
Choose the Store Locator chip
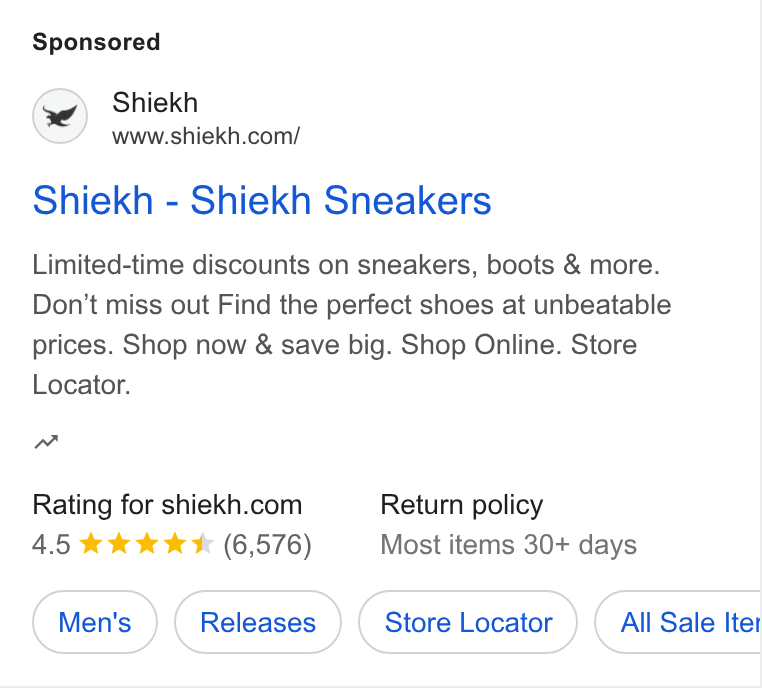click(x=468, y=622)
